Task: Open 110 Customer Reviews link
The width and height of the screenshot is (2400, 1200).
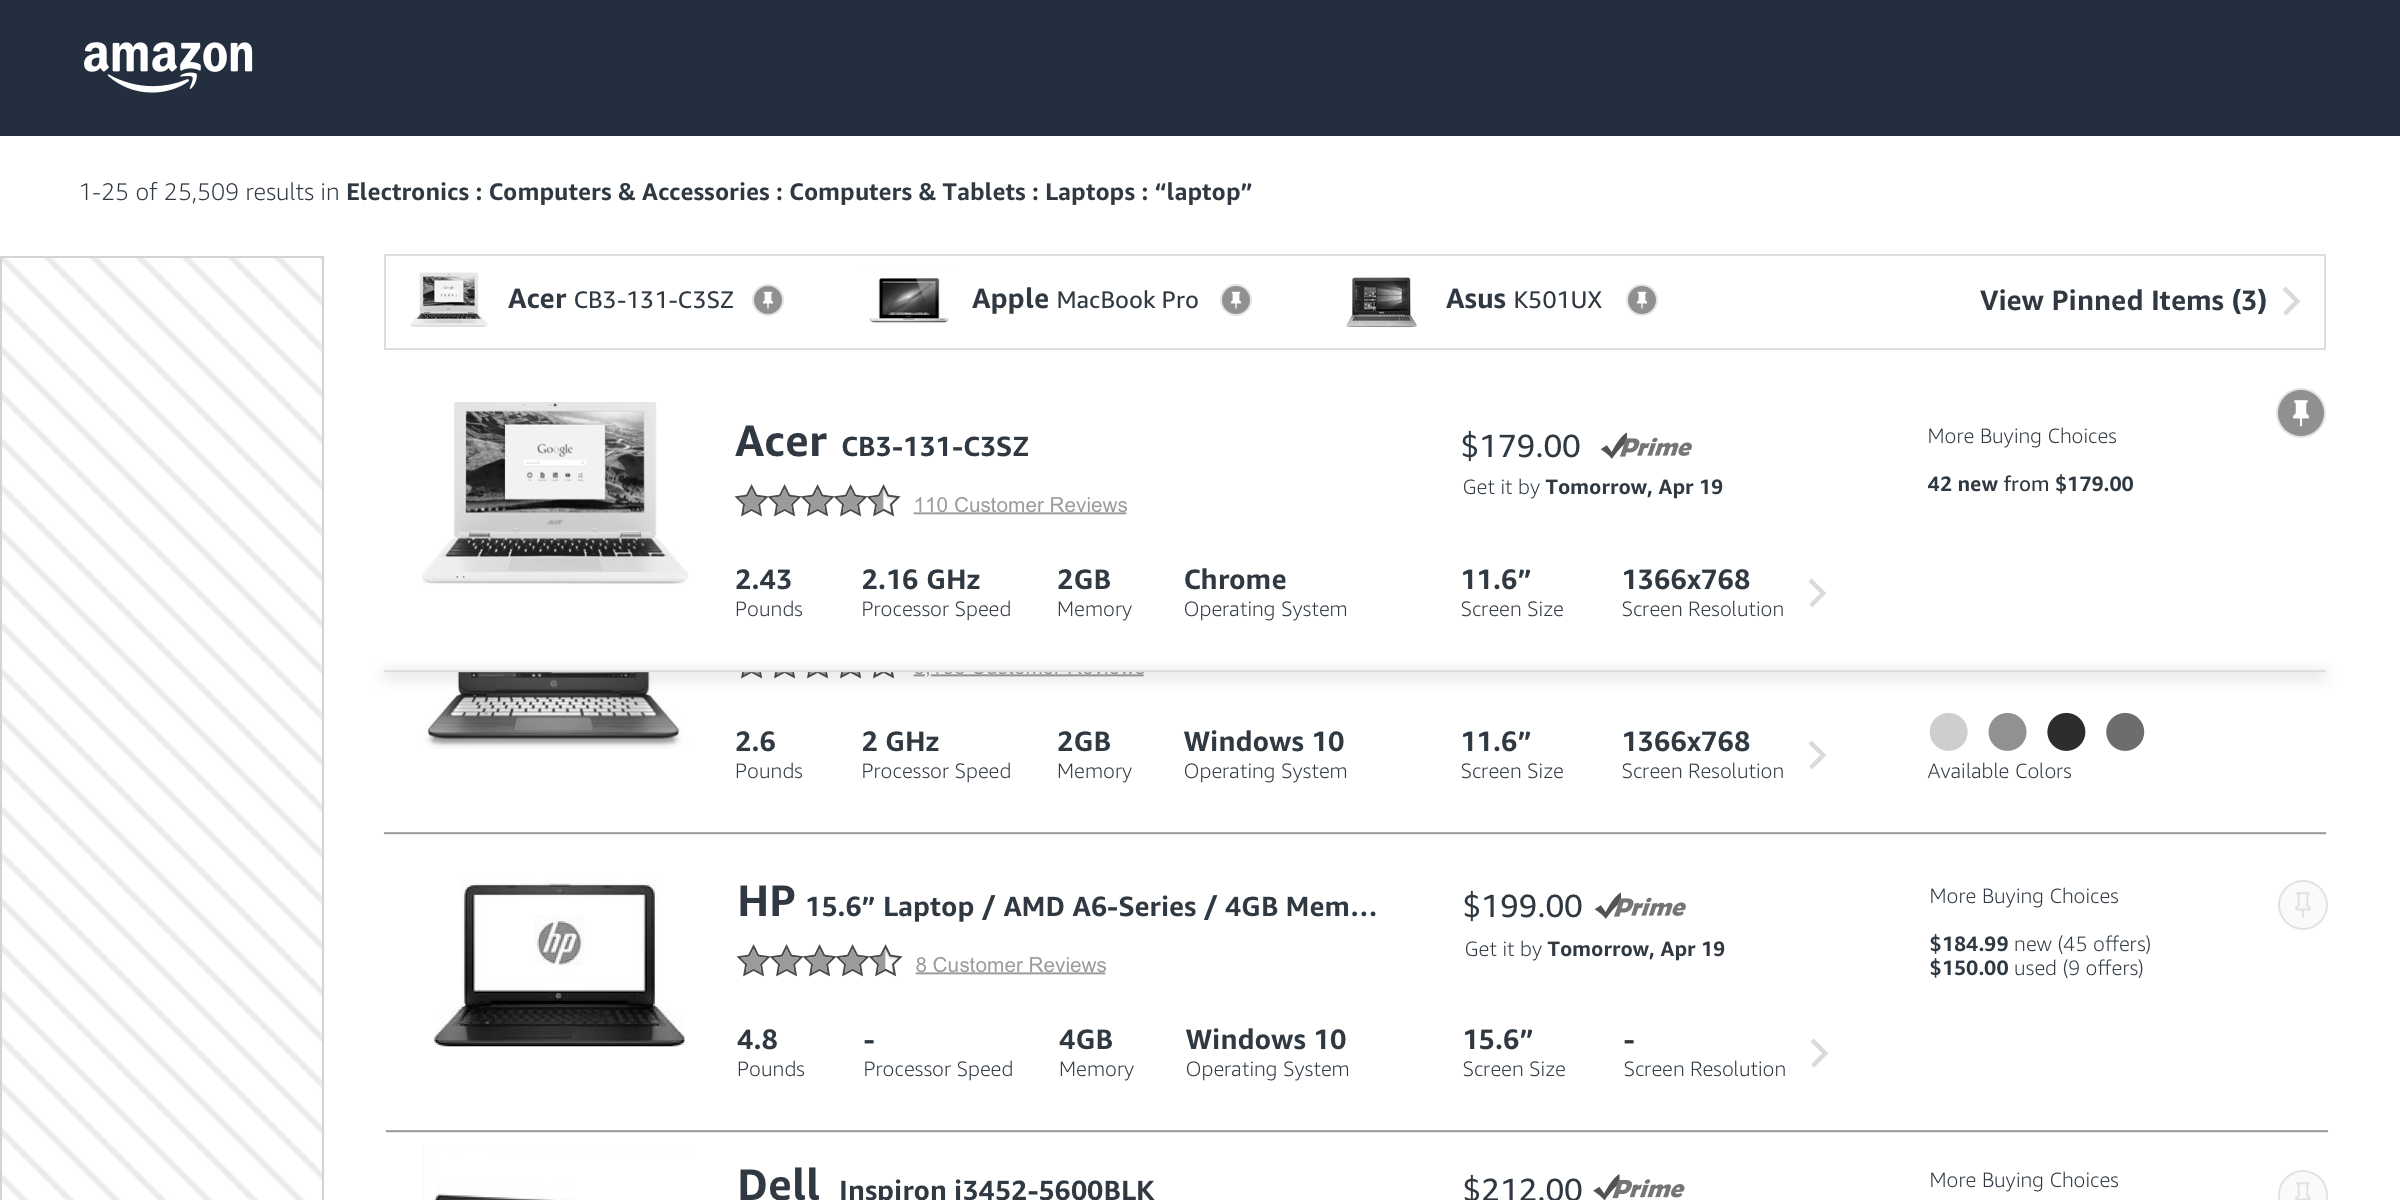Action: point(1019,505)
